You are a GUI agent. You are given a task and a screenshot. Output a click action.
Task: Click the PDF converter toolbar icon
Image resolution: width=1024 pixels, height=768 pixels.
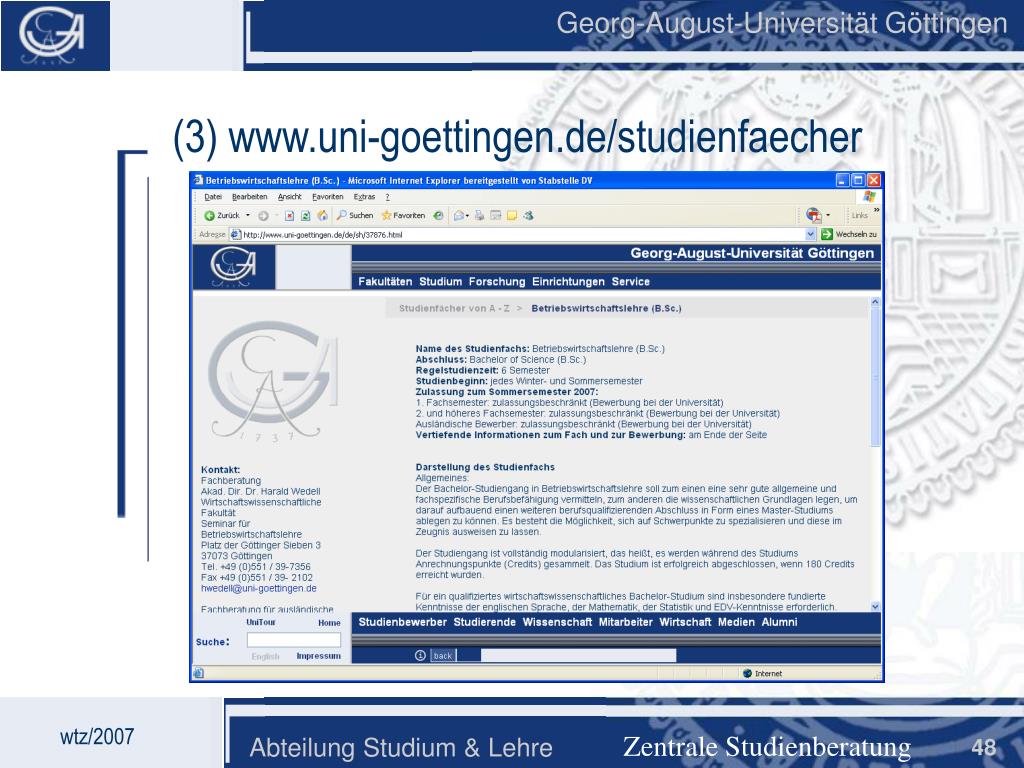pos(813,215)
